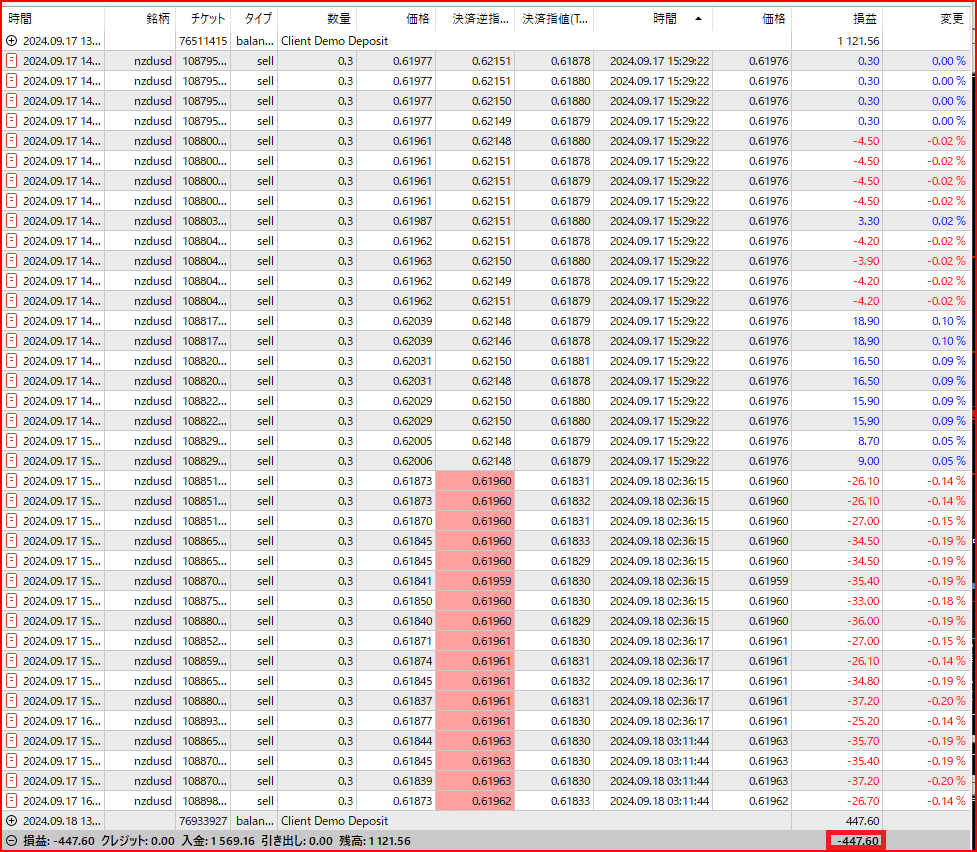The width and height of the screenshot is (977, 852).
Task: Sort by the 数量 column header
Action: point(317,19)
